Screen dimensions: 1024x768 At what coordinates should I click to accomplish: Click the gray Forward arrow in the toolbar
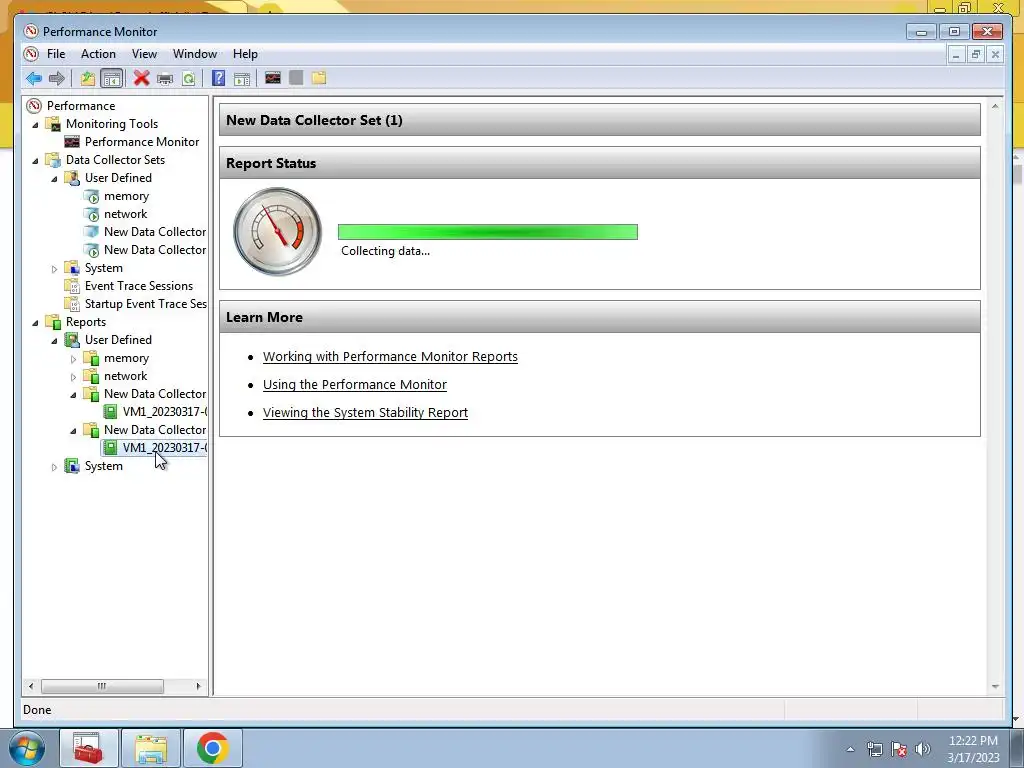point(57,78)
